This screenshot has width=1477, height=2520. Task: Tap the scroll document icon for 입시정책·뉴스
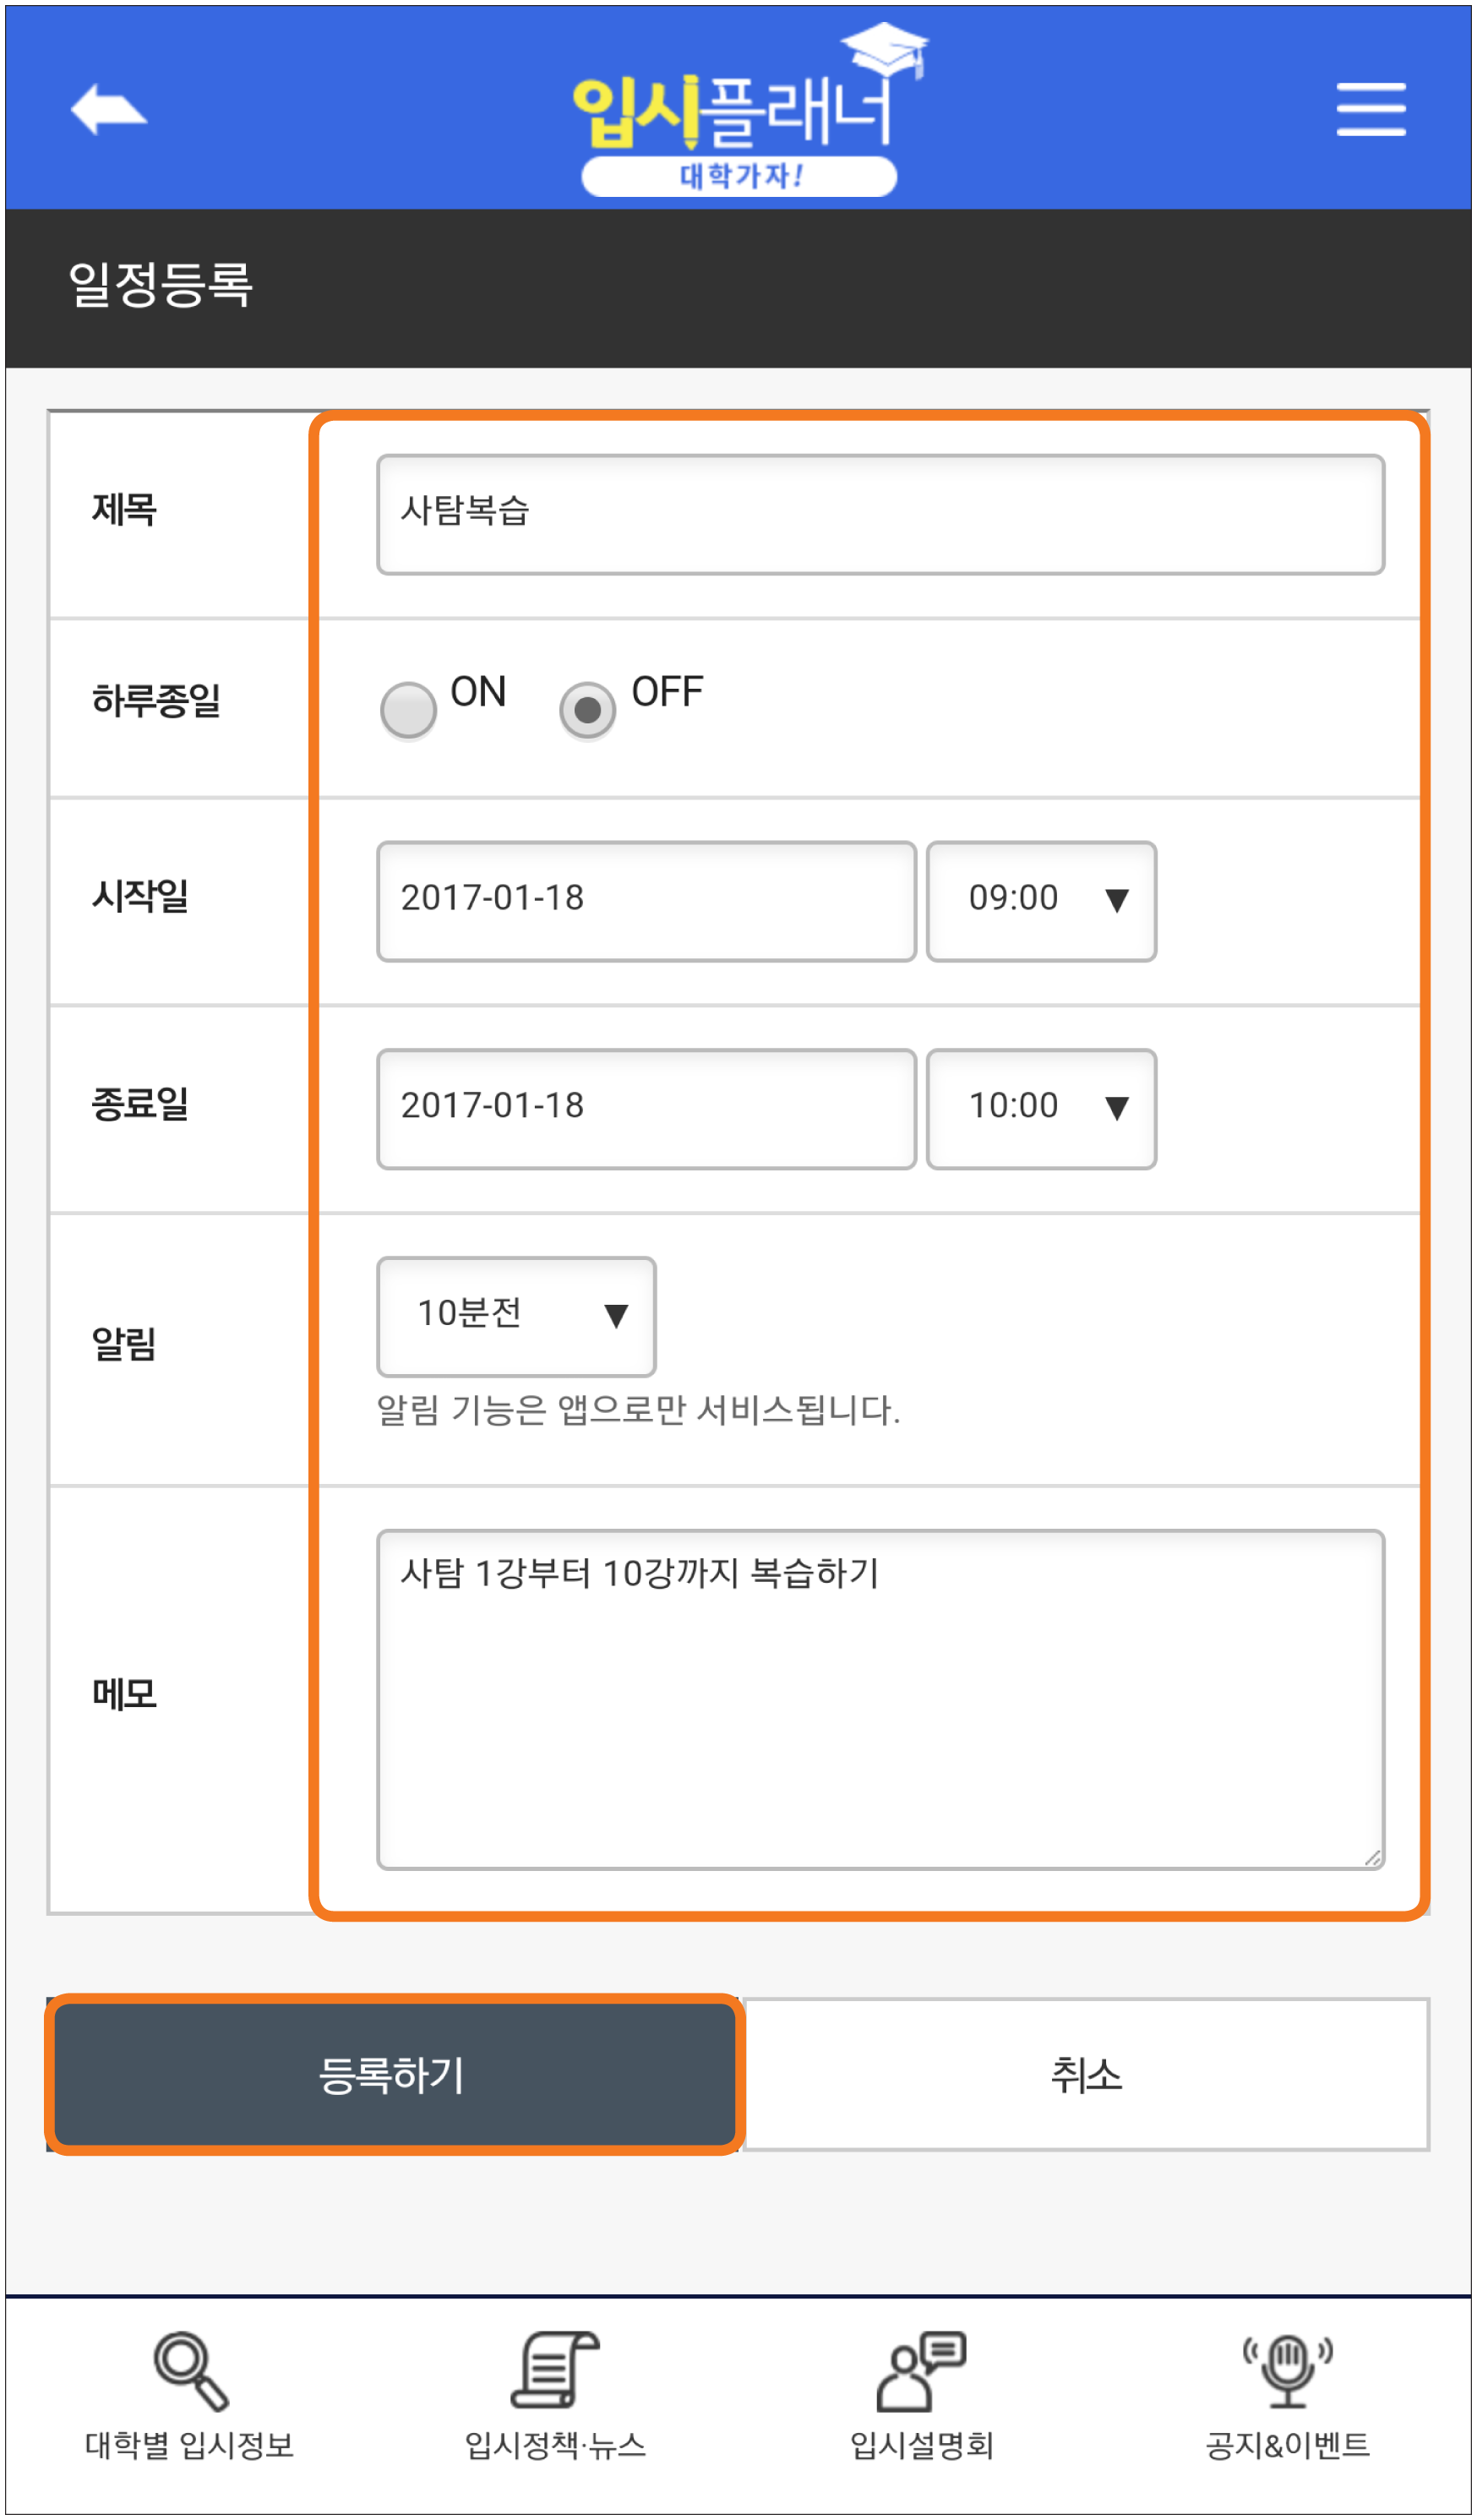[555, 2369]
